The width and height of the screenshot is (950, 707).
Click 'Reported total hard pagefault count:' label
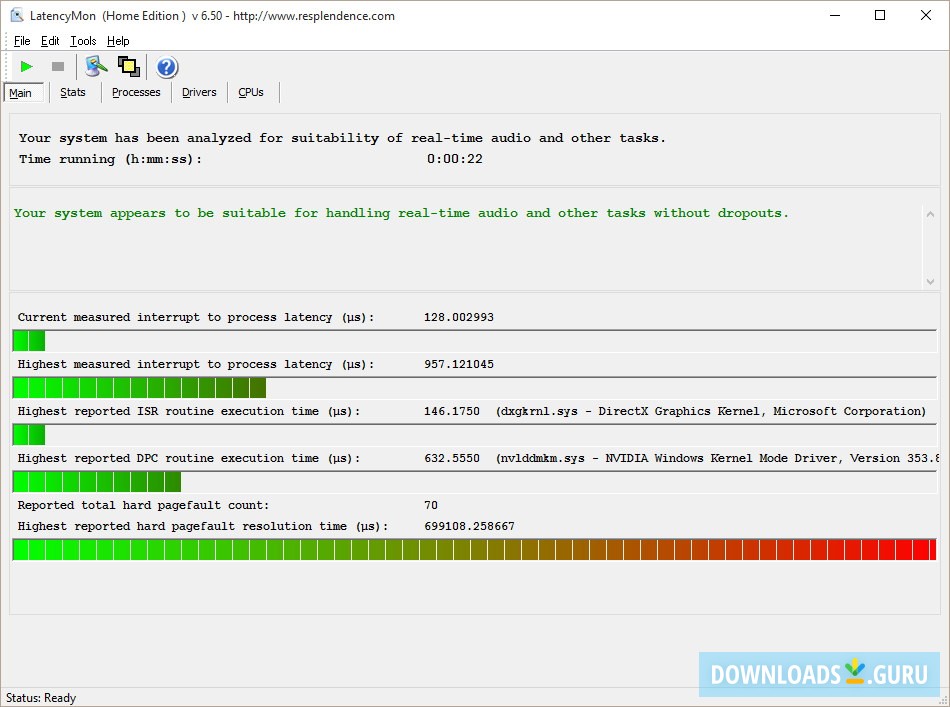143,505
